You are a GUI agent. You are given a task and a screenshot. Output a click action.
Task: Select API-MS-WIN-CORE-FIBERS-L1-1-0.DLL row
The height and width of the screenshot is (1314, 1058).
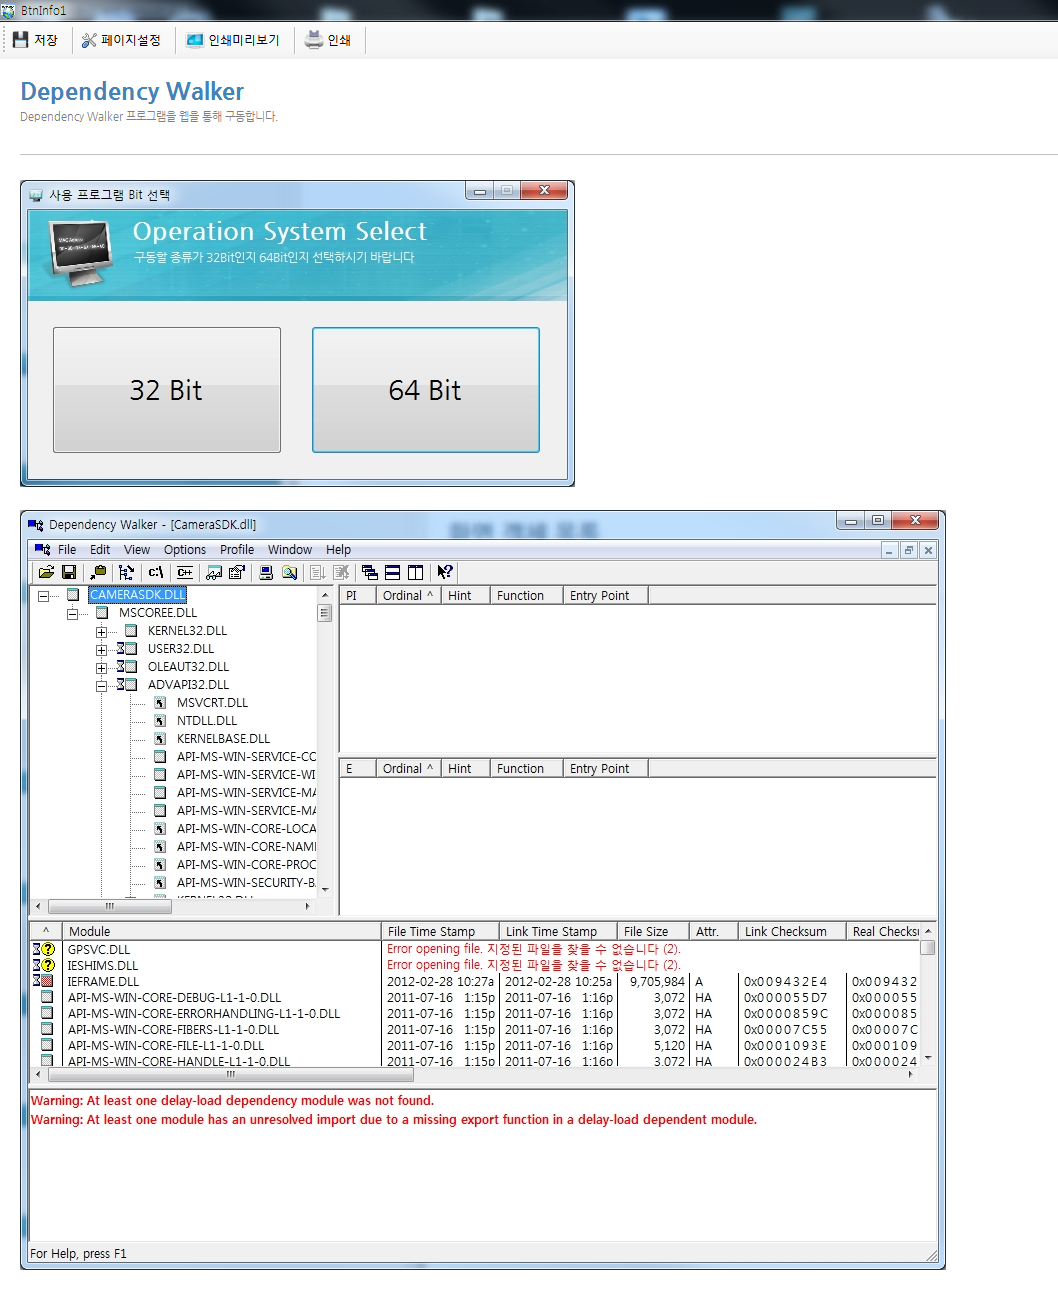(173, 1030)
